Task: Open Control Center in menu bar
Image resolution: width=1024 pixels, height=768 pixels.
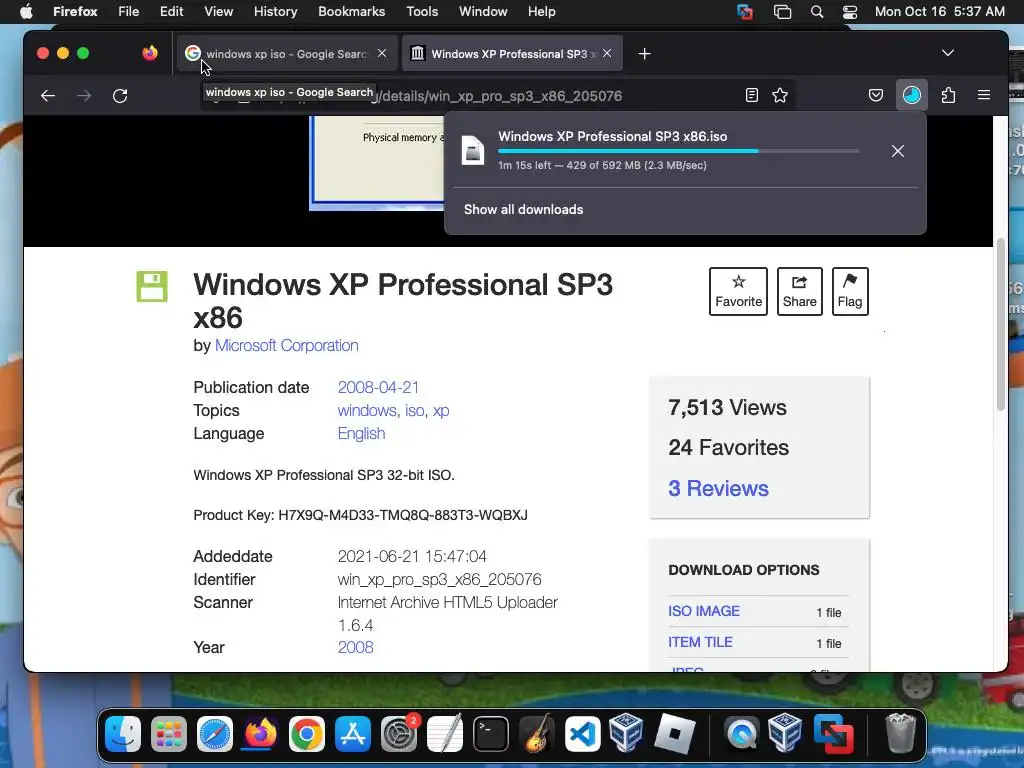Action: tap(850, 12)
